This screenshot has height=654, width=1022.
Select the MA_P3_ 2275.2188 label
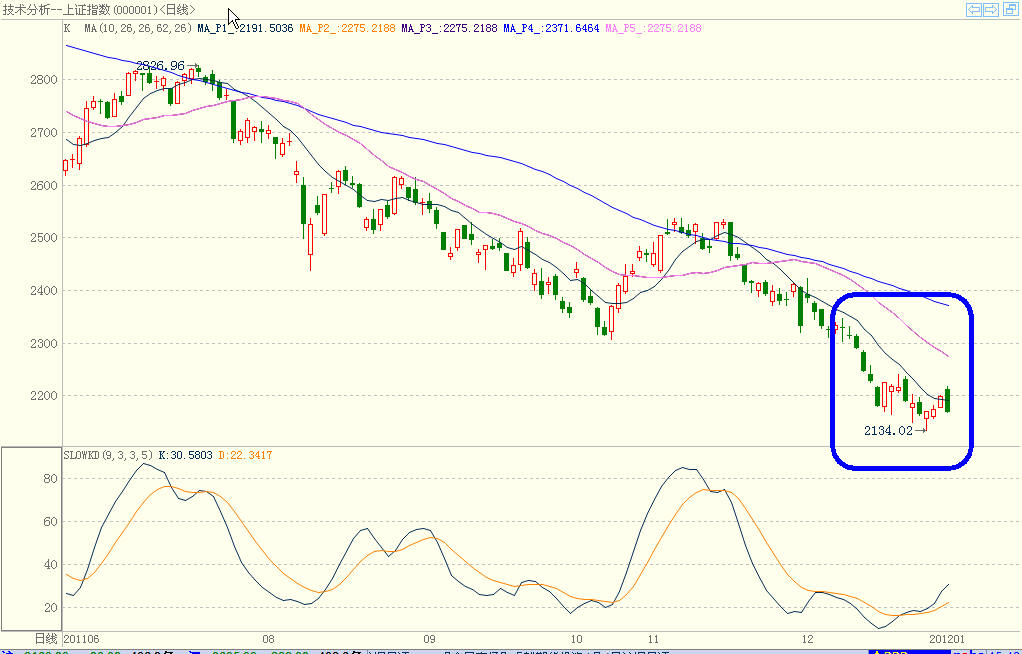pos(449,28)
